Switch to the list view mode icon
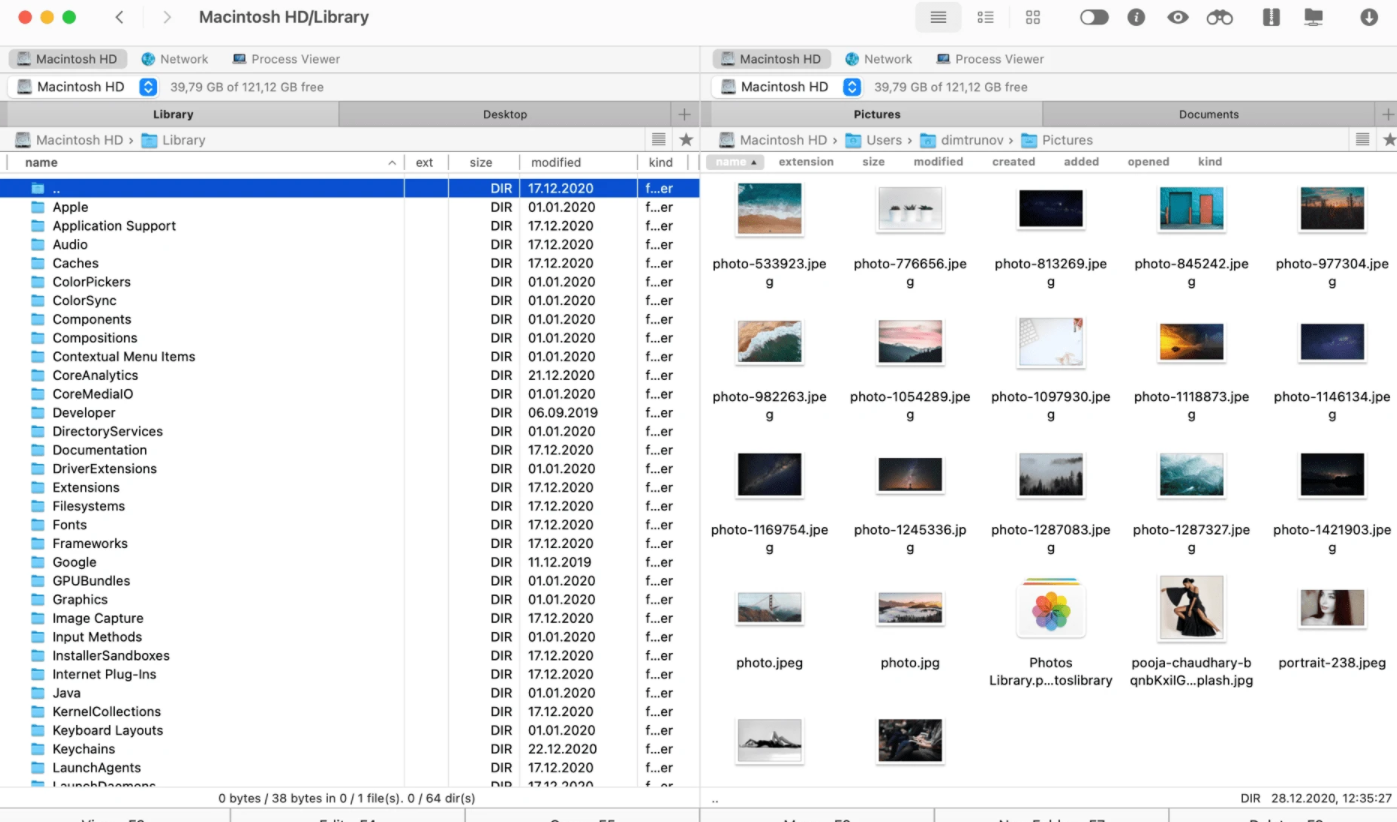 pos(938,17)
